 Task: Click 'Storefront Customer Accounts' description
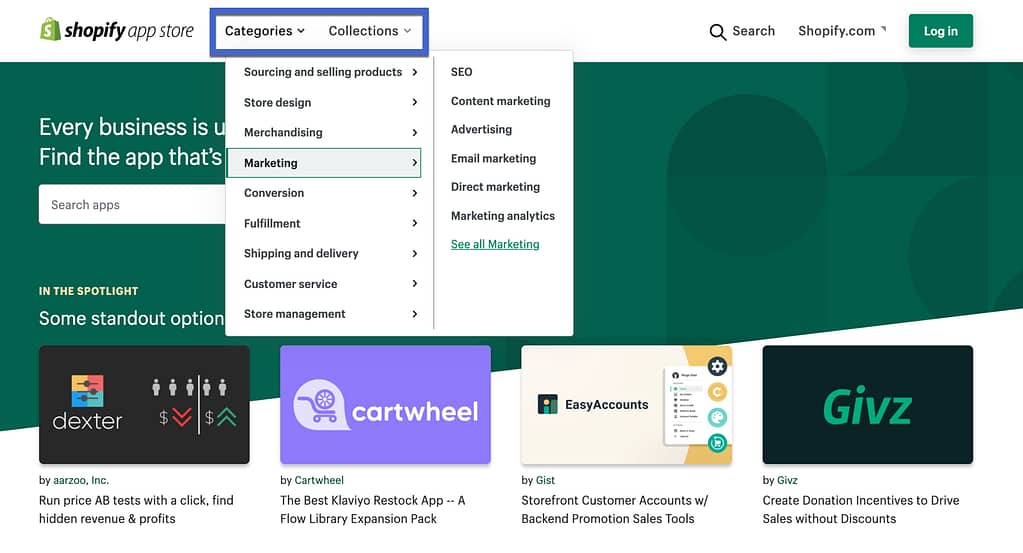coord(615,509)
